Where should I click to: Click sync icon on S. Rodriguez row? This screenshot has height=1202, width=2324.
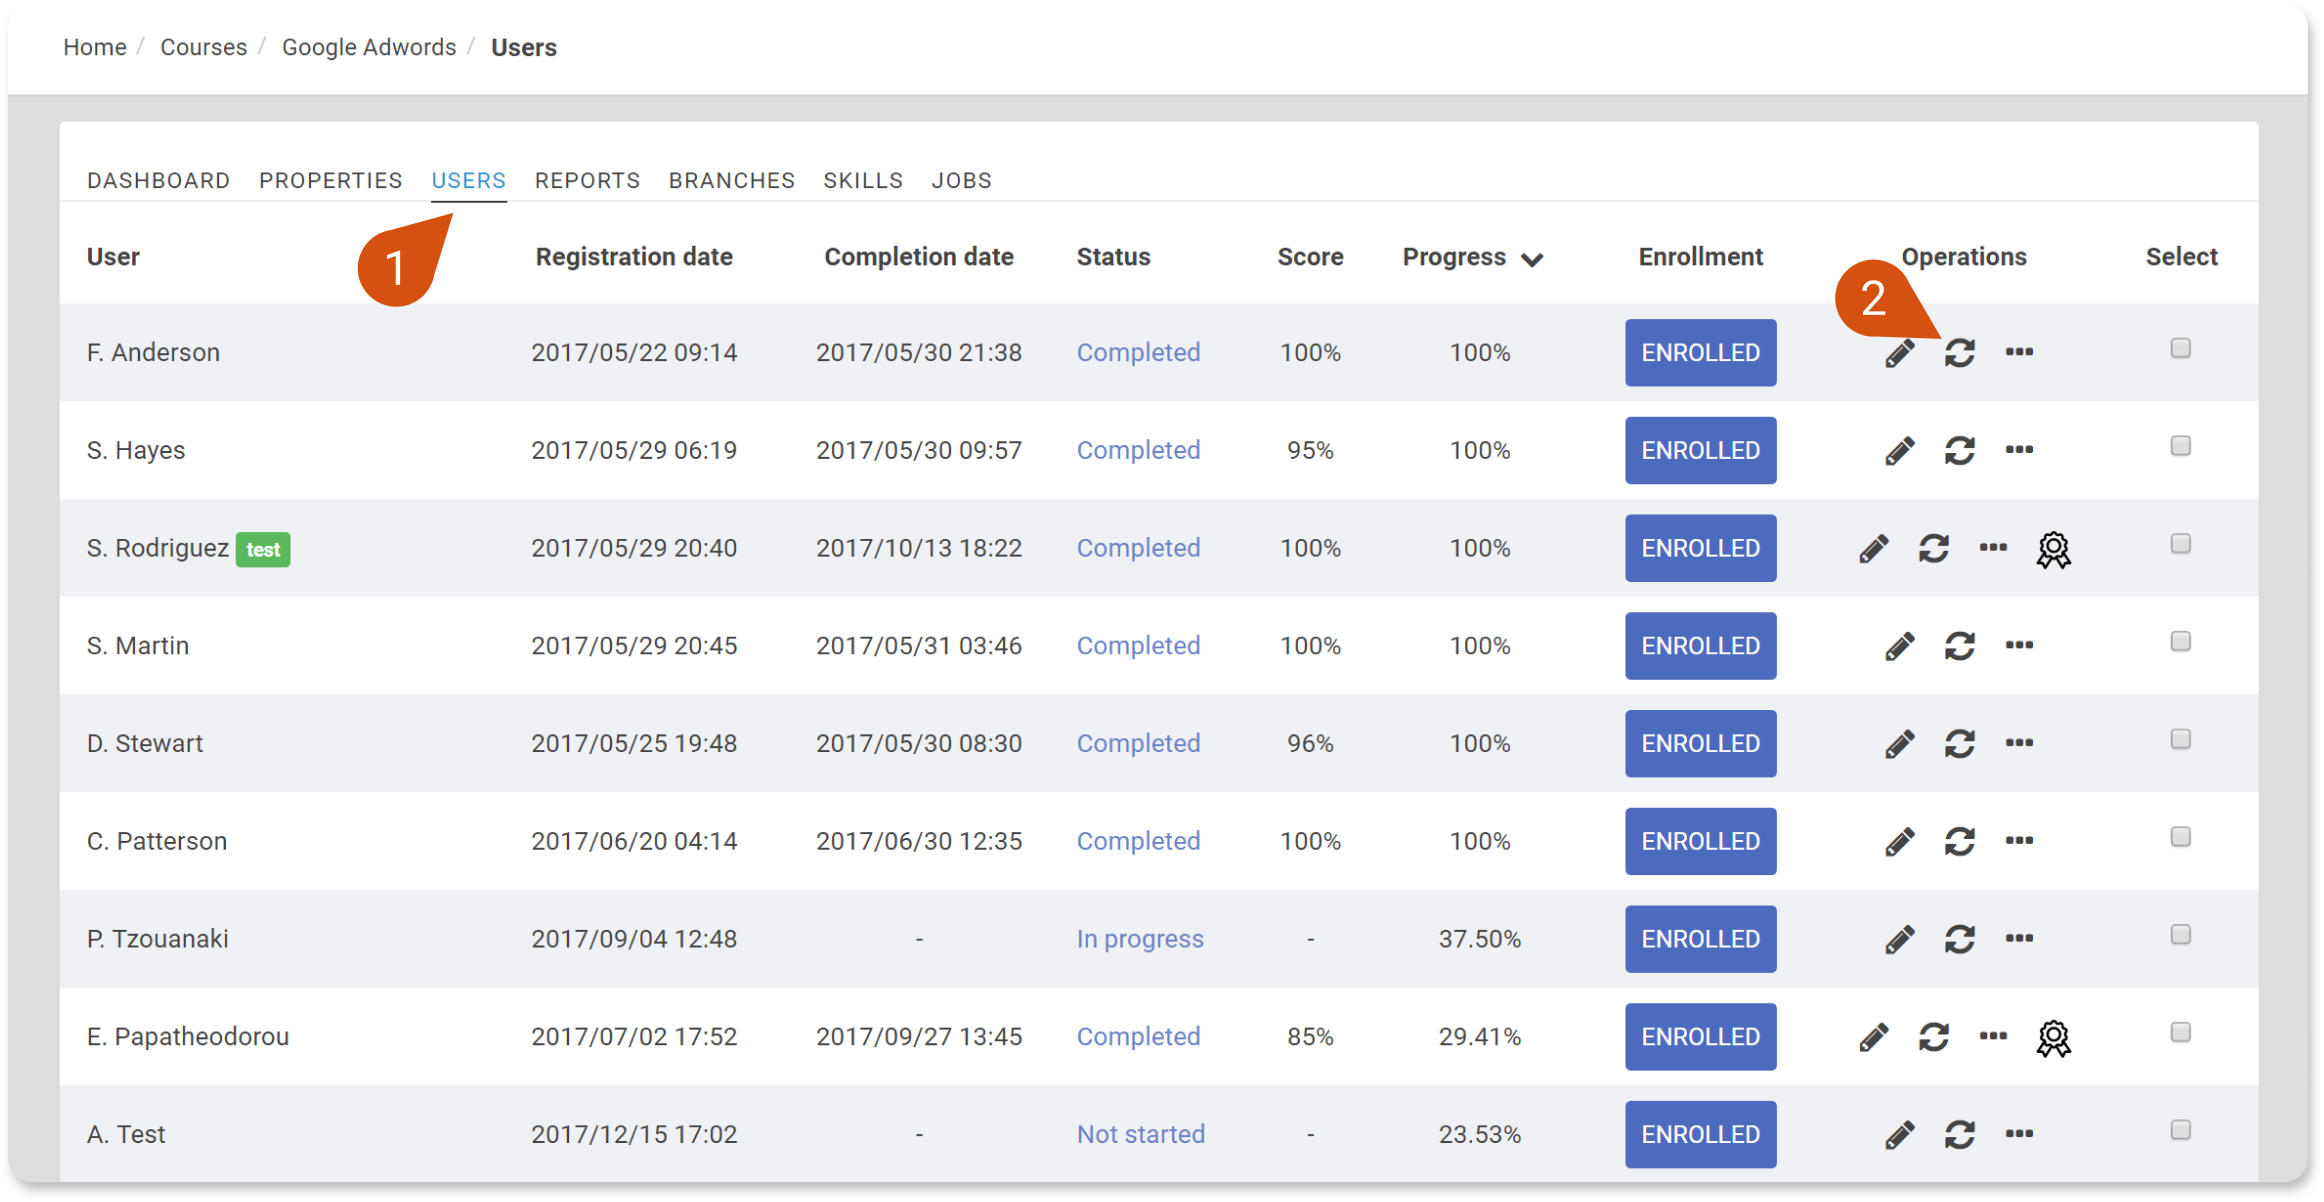click(x=1934, y=549)
